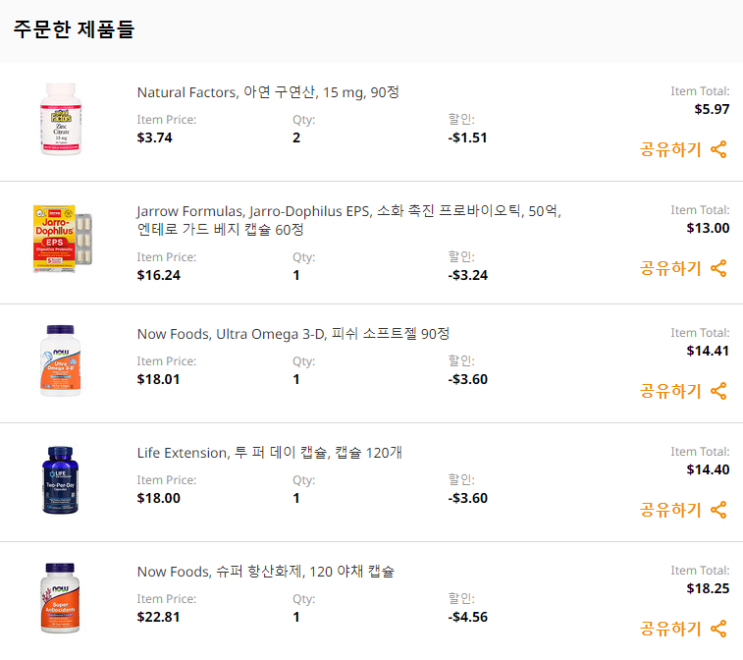Click 공유하기 text for the $5.97 item

tap(671, 150)
